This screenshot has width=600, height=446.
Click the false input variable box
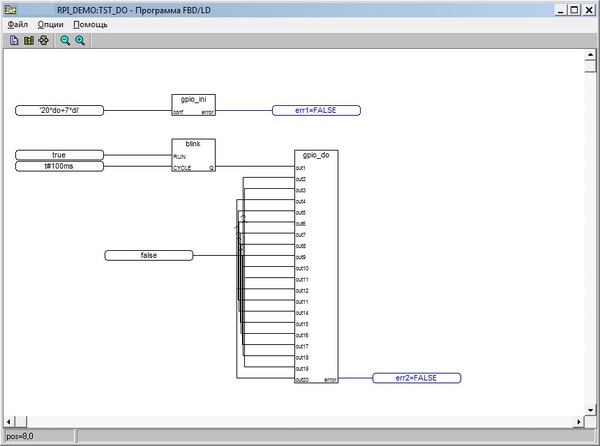click(x=148, y=256)
